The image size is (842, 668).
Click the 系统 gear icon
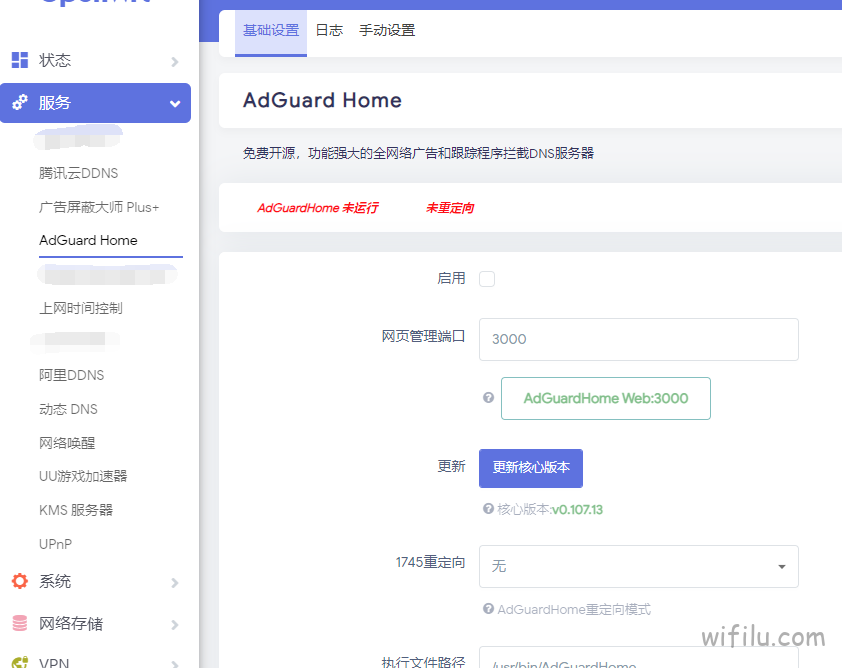pyautogui.click(x=20, y=581)
